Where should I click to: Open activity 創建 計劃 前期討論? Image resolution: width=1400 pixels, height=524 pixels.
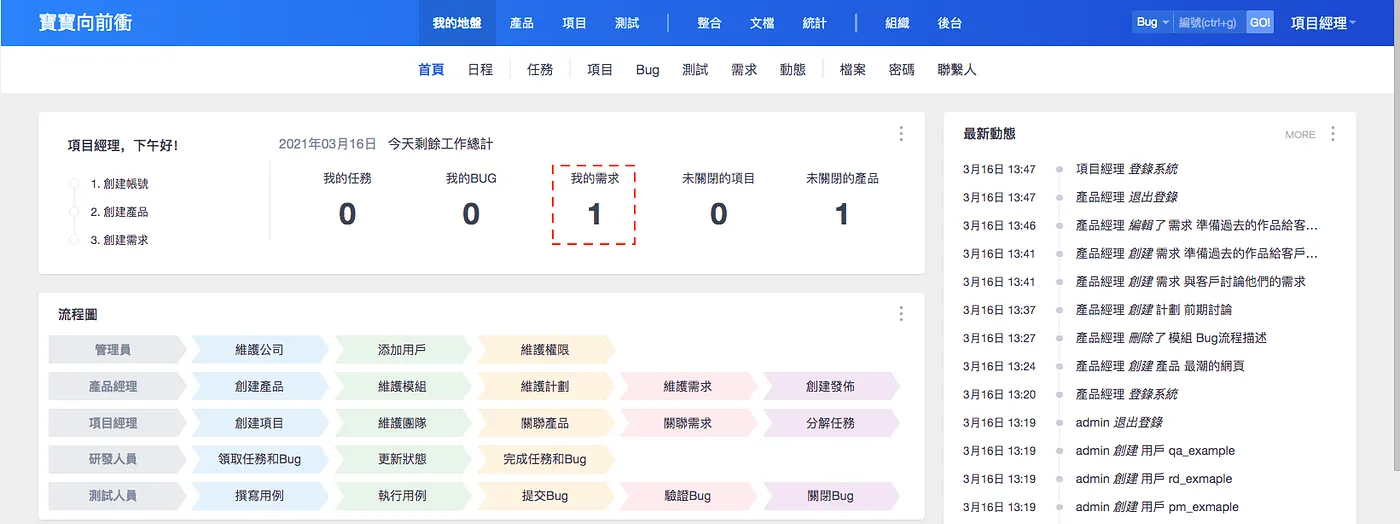click(1154, 310)
